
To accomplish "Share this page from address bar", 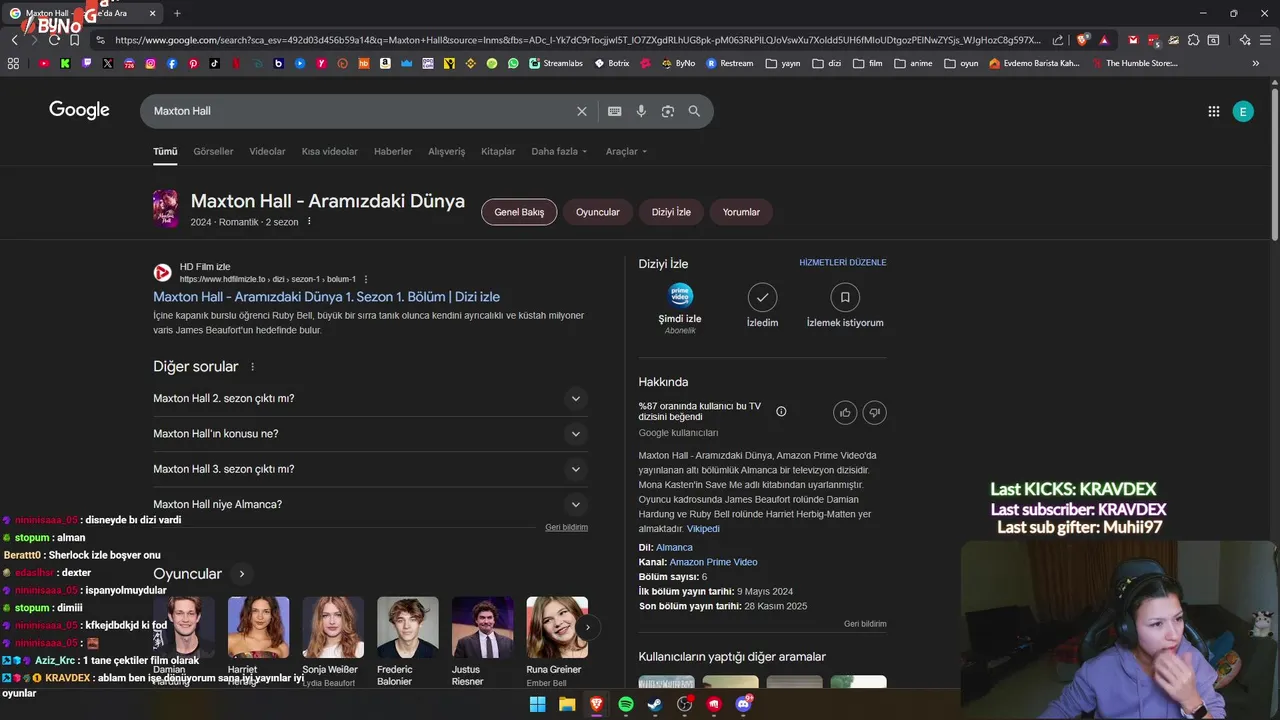I will 1058,40.
